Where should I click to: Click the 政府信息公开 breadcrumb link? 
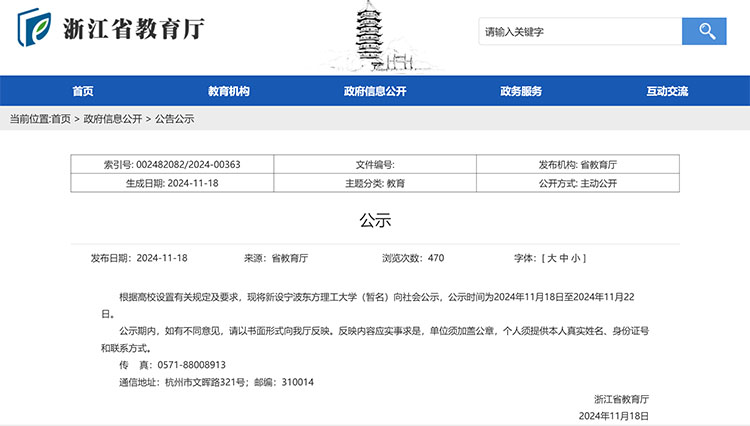(113, 119)
